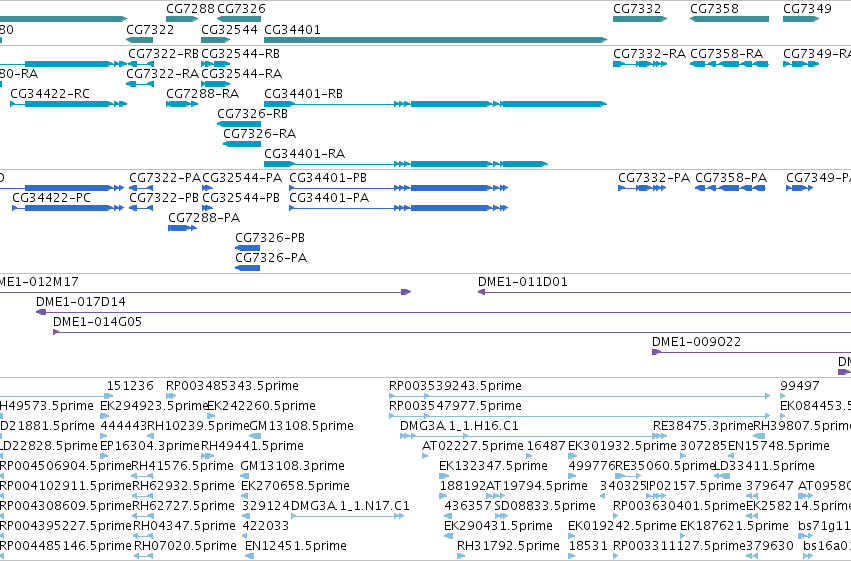Select EST LD33411.5prime
The width and height of the screenshot is (851, 561).
722,476
